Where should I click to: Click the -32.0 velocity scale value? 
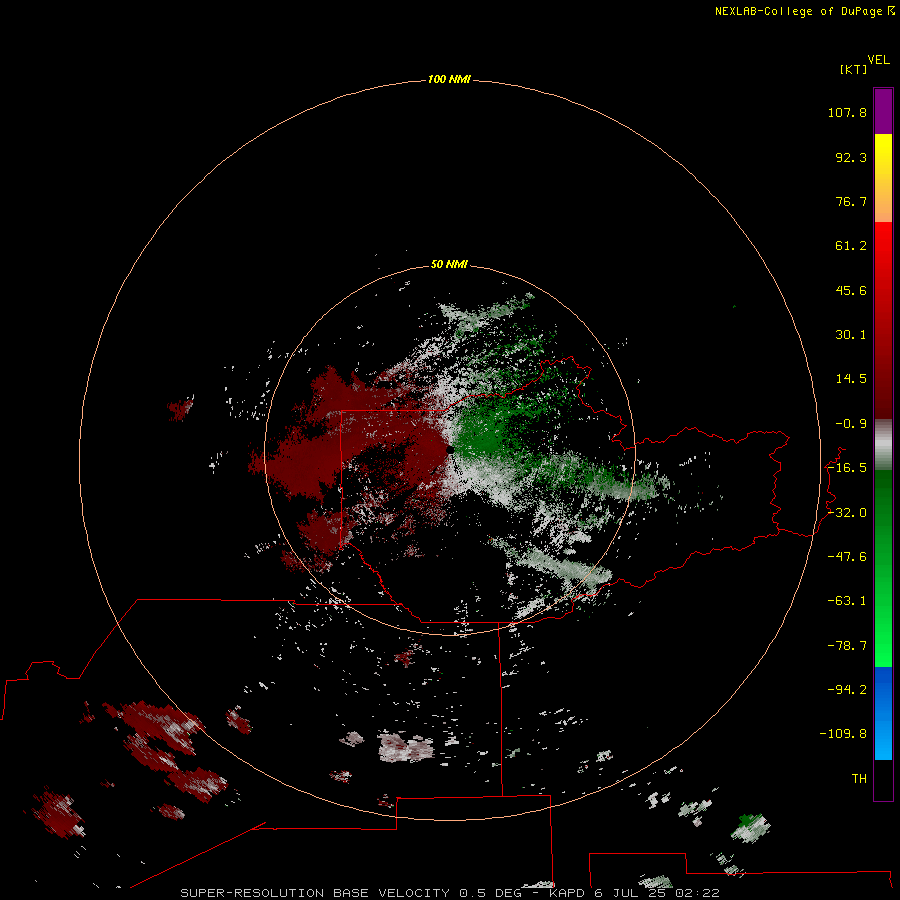pos(847,513)
